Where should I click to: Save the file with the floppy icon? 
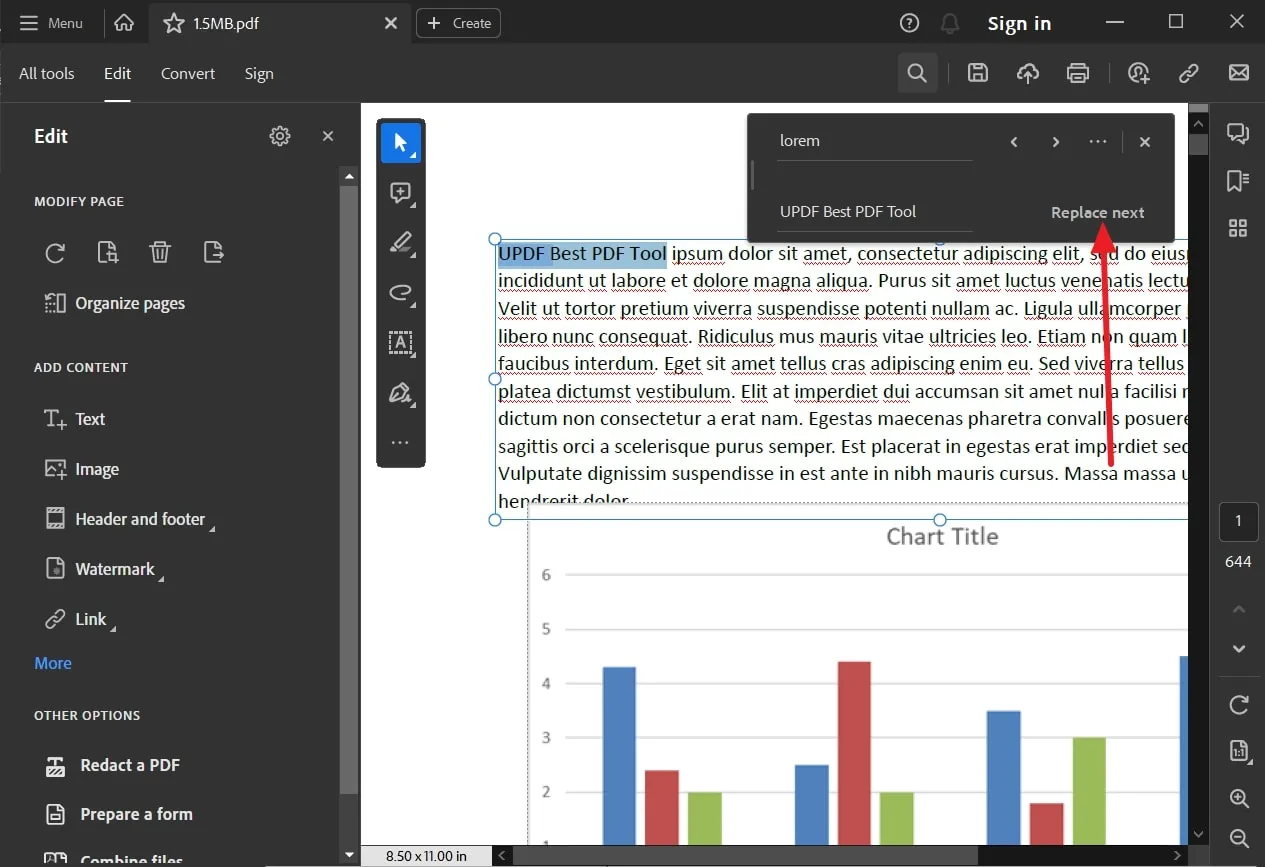[978, 72]
